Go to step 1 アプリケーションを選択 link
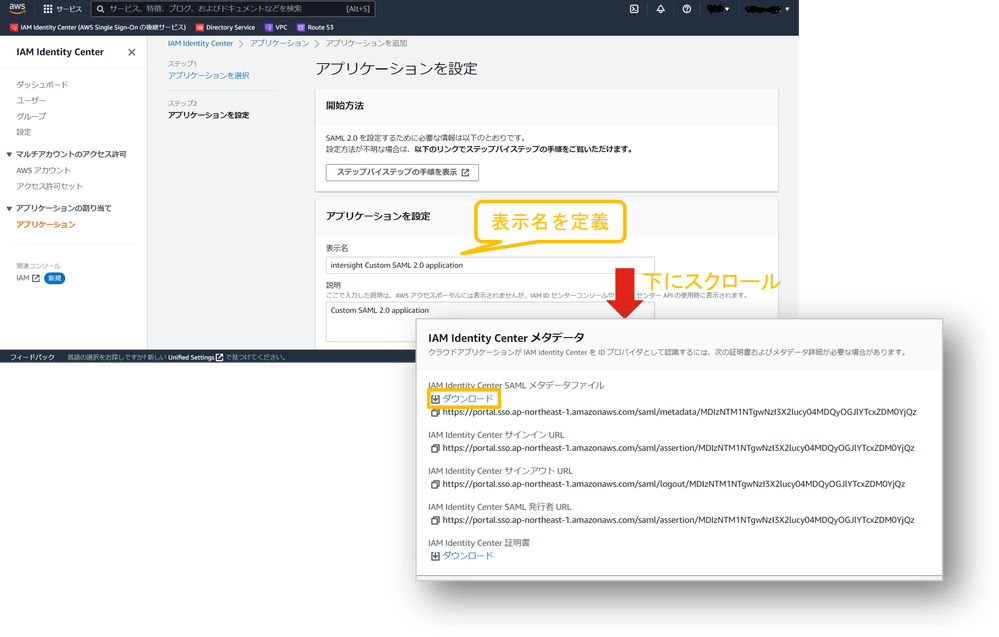The width and height of the screenshot is (999, 637). coord(208,75)
